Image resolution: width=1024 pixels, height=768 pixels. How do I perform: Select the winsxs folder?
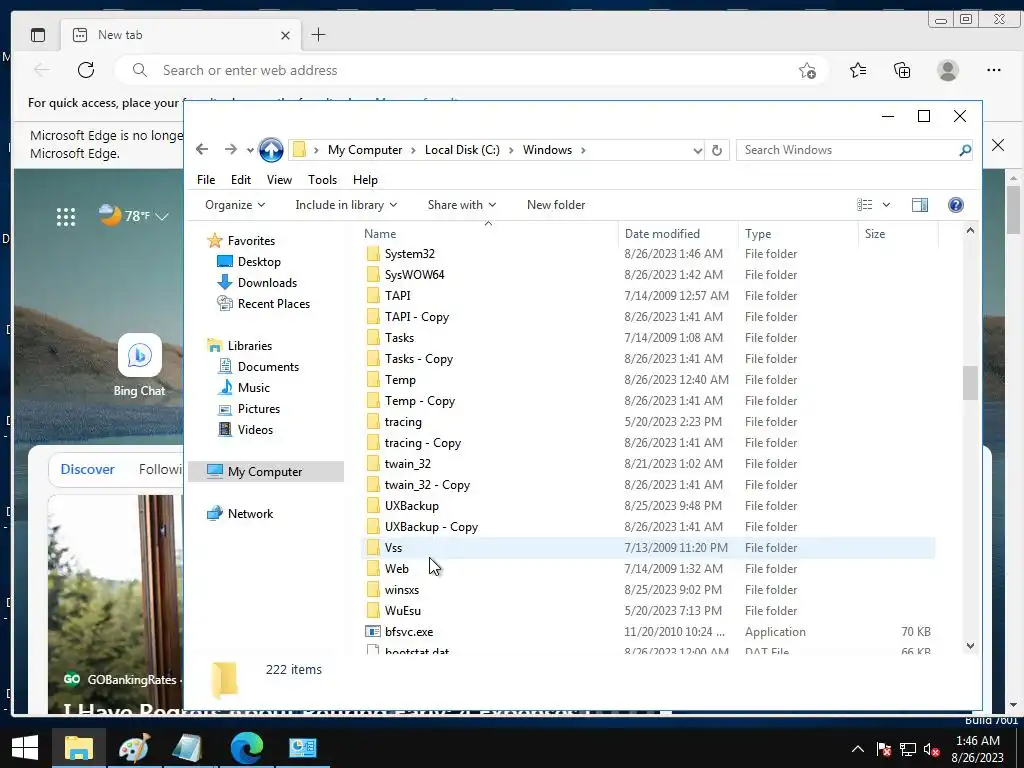coord(402,590)
